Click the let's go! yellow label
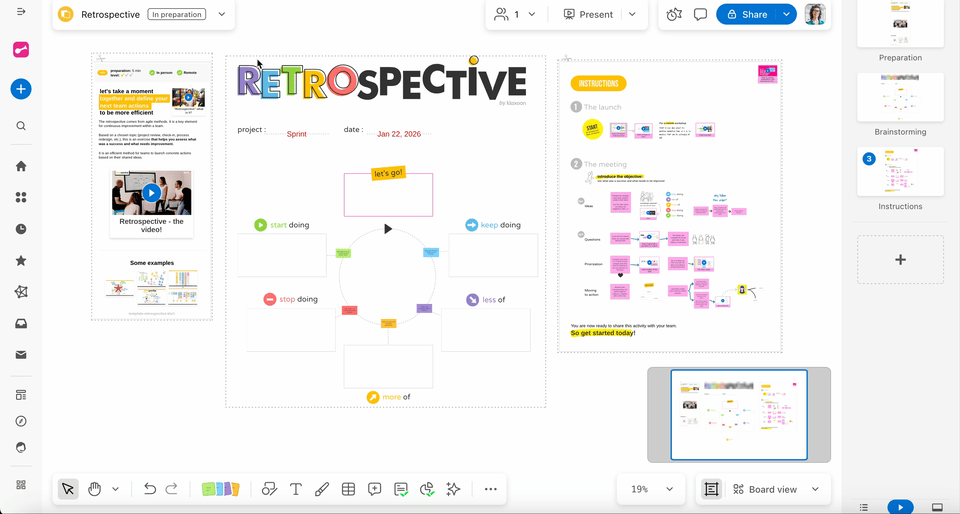The height and width of the screenshot is (514, 960). click(388, 173)
